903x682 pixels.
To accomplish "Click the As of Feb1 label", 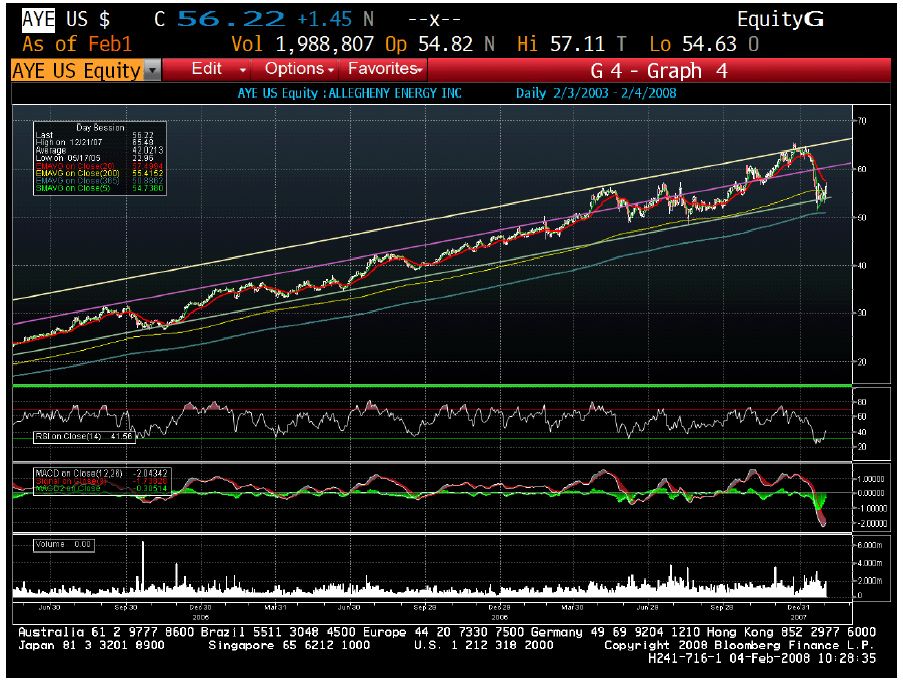I will click(x=77, y=44).
